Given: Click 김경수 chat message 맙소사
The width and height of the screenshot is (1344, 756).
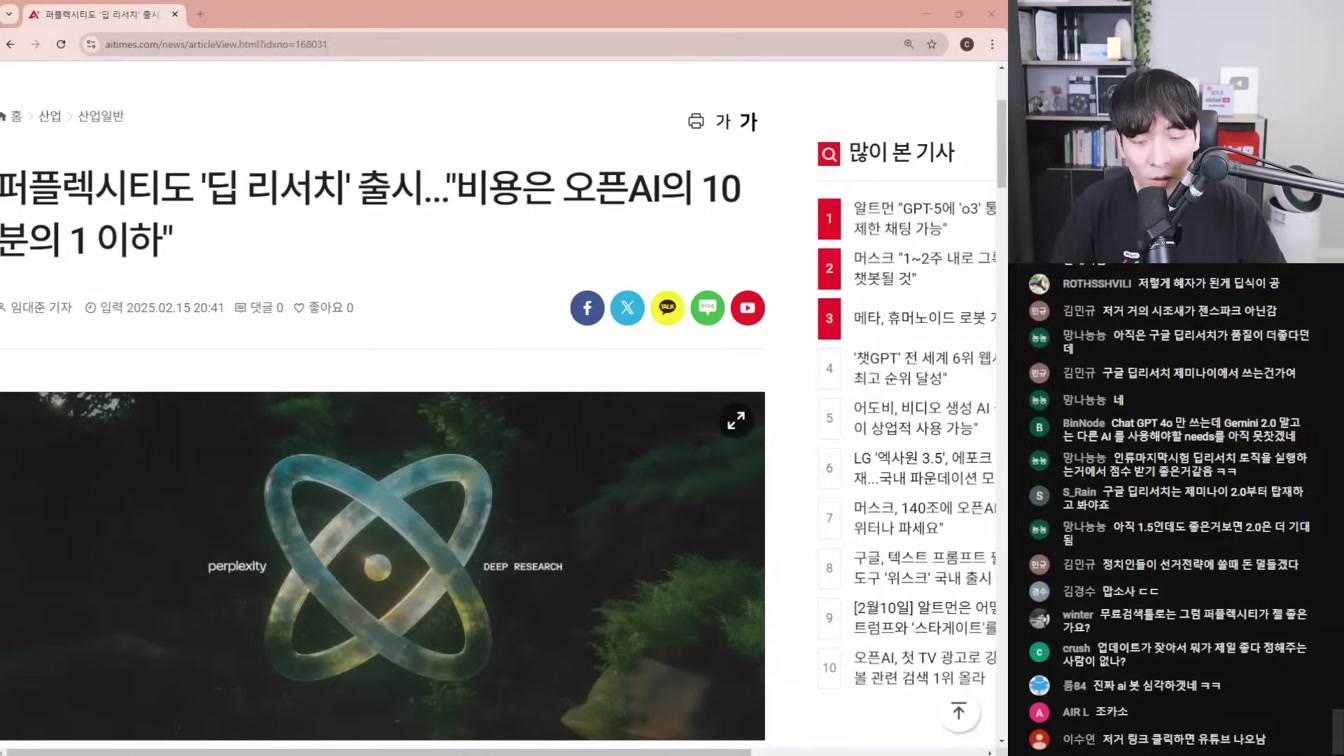Looking at the screenshot, I should tap(1111, 591).
